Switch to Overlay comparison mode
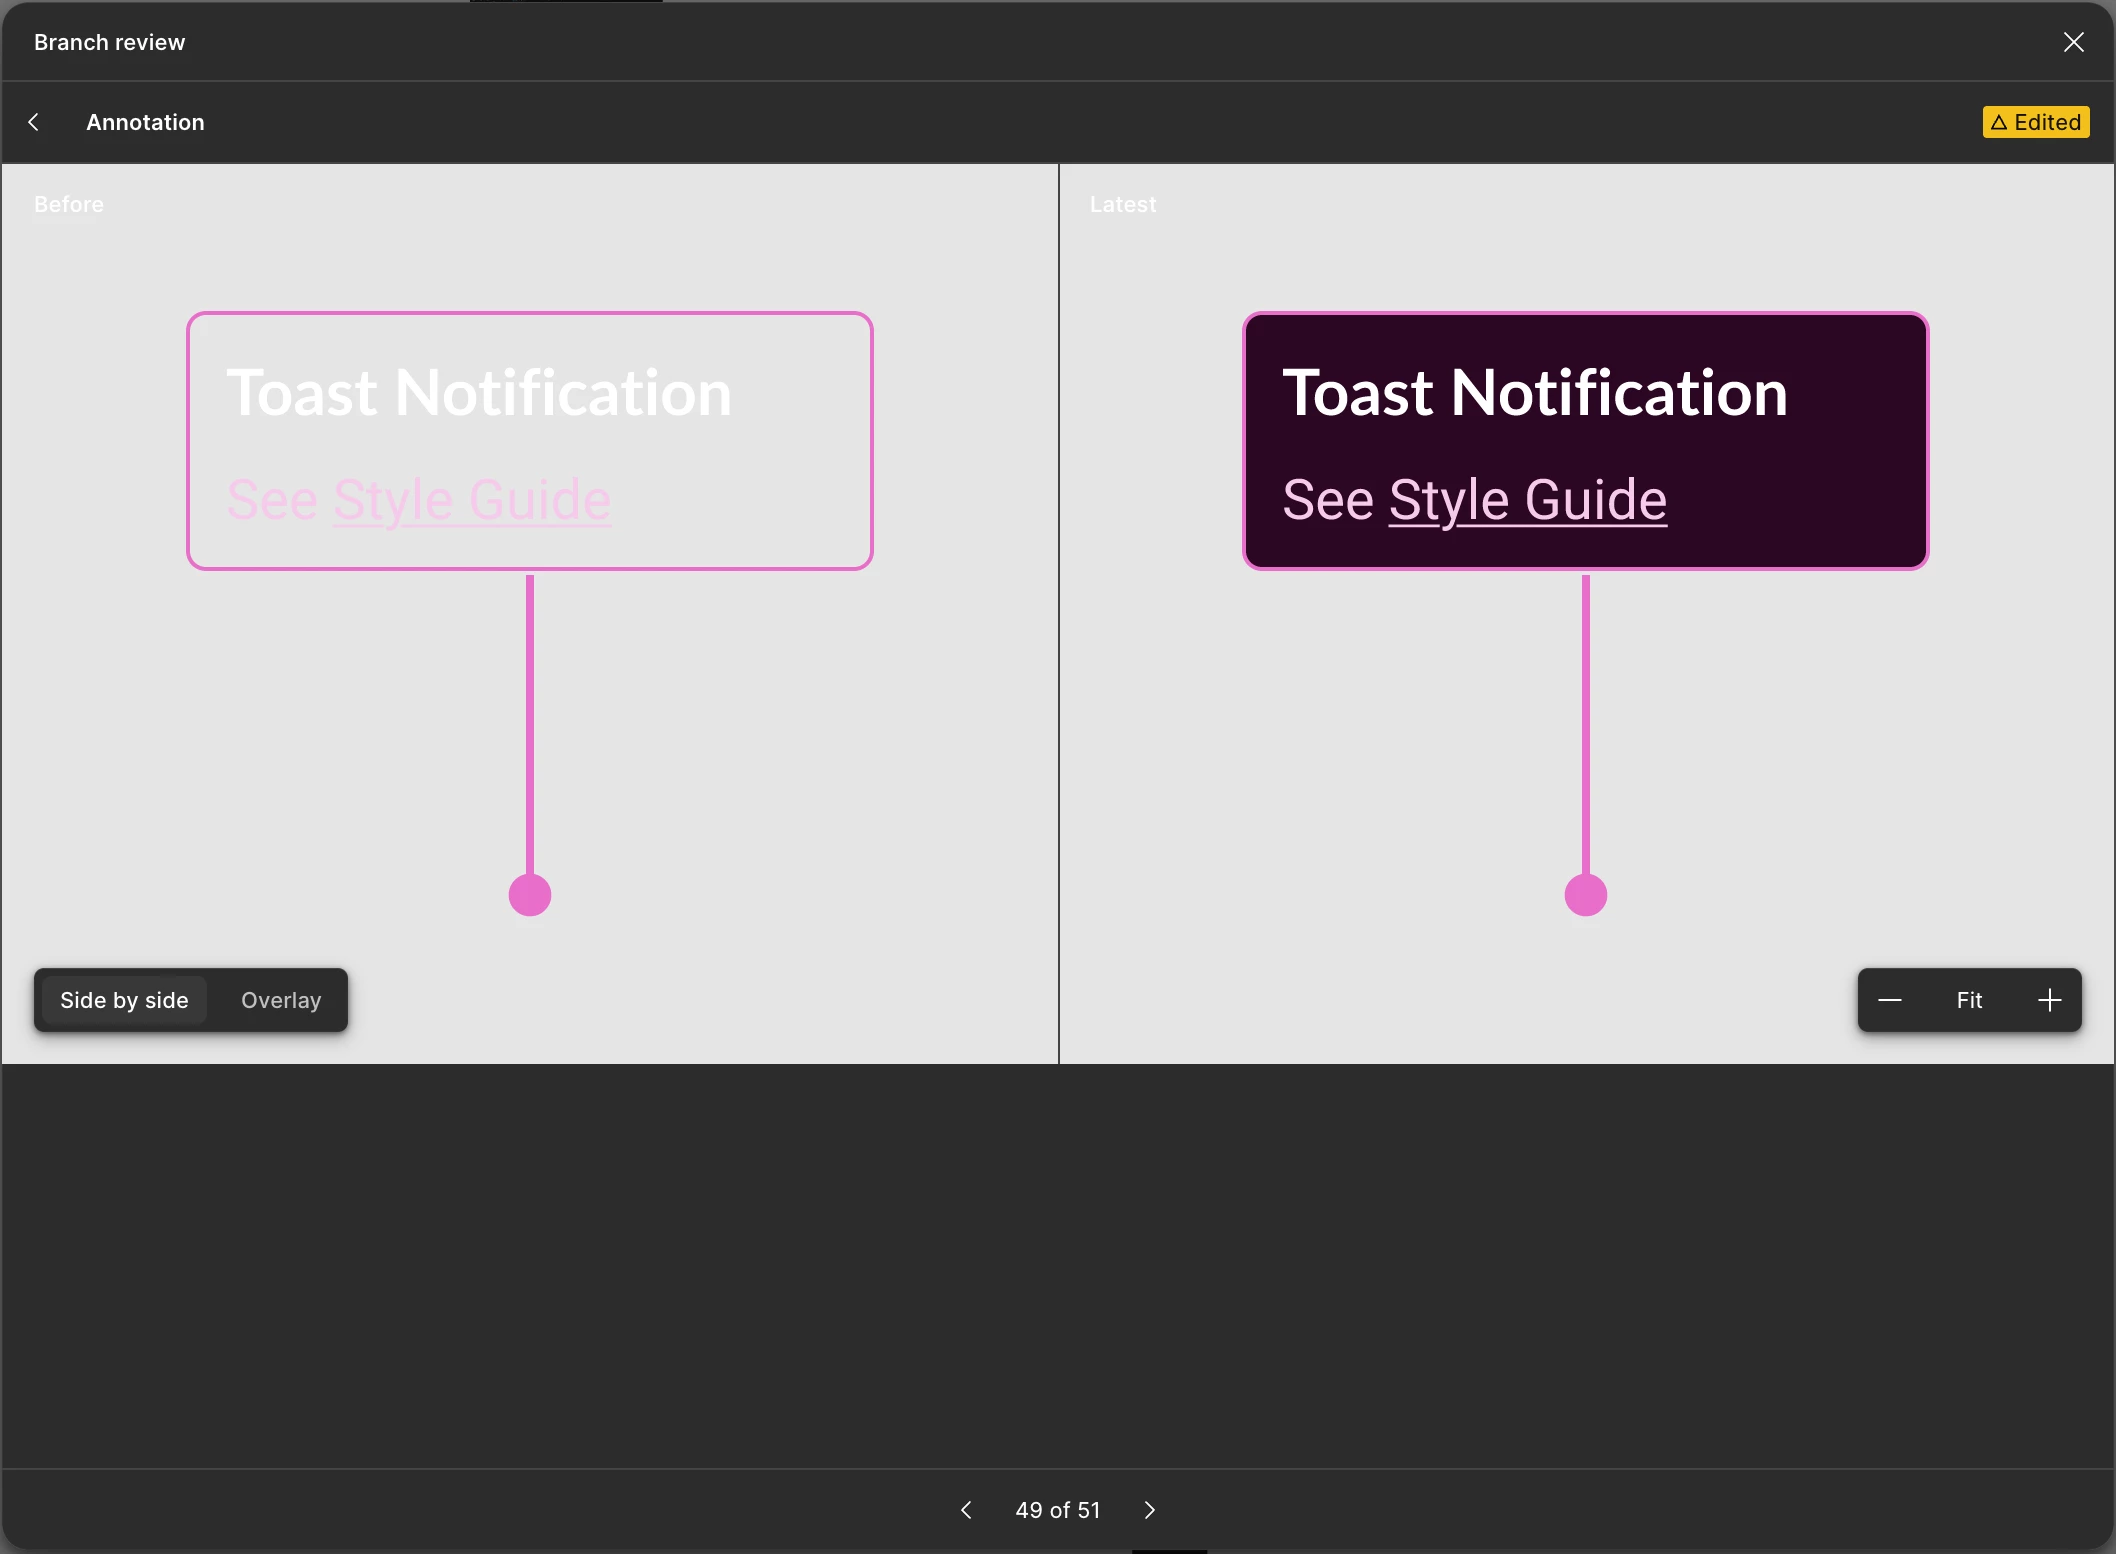2116x1554 pixels. pos(281,1000)
